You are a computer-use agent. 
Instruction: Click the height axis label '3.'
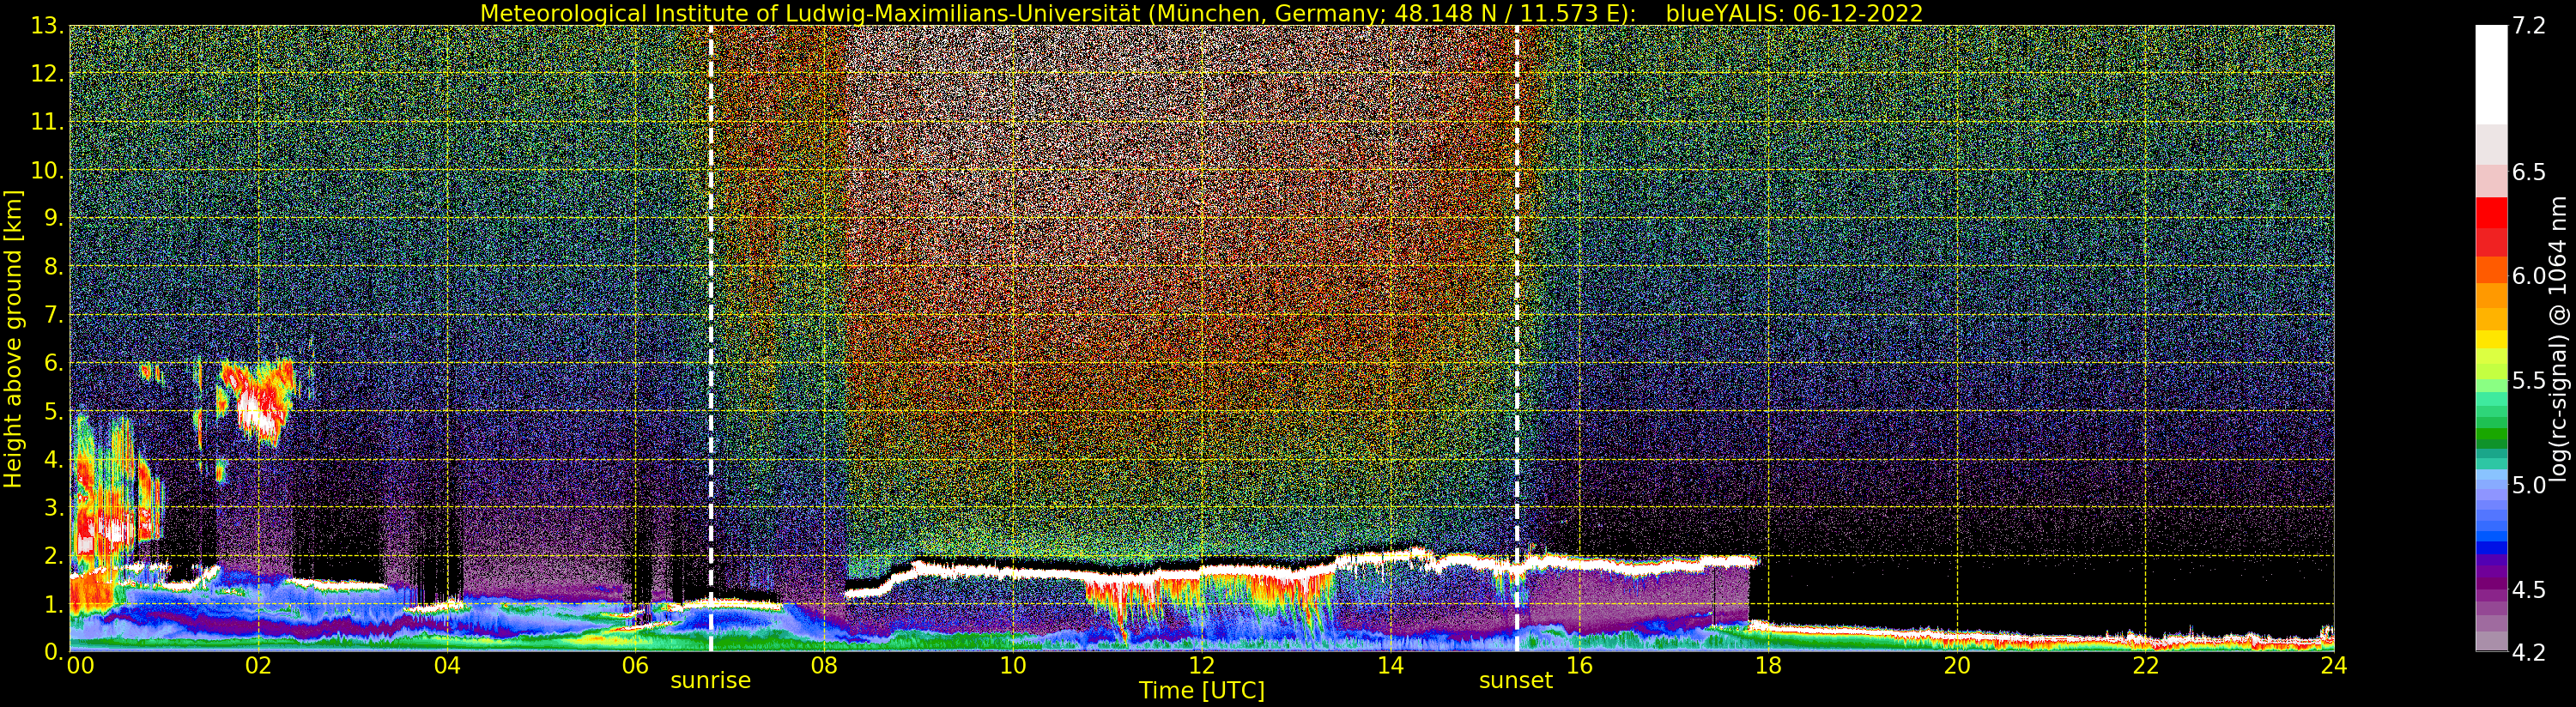pyautogui.click(x=54, y=507)
